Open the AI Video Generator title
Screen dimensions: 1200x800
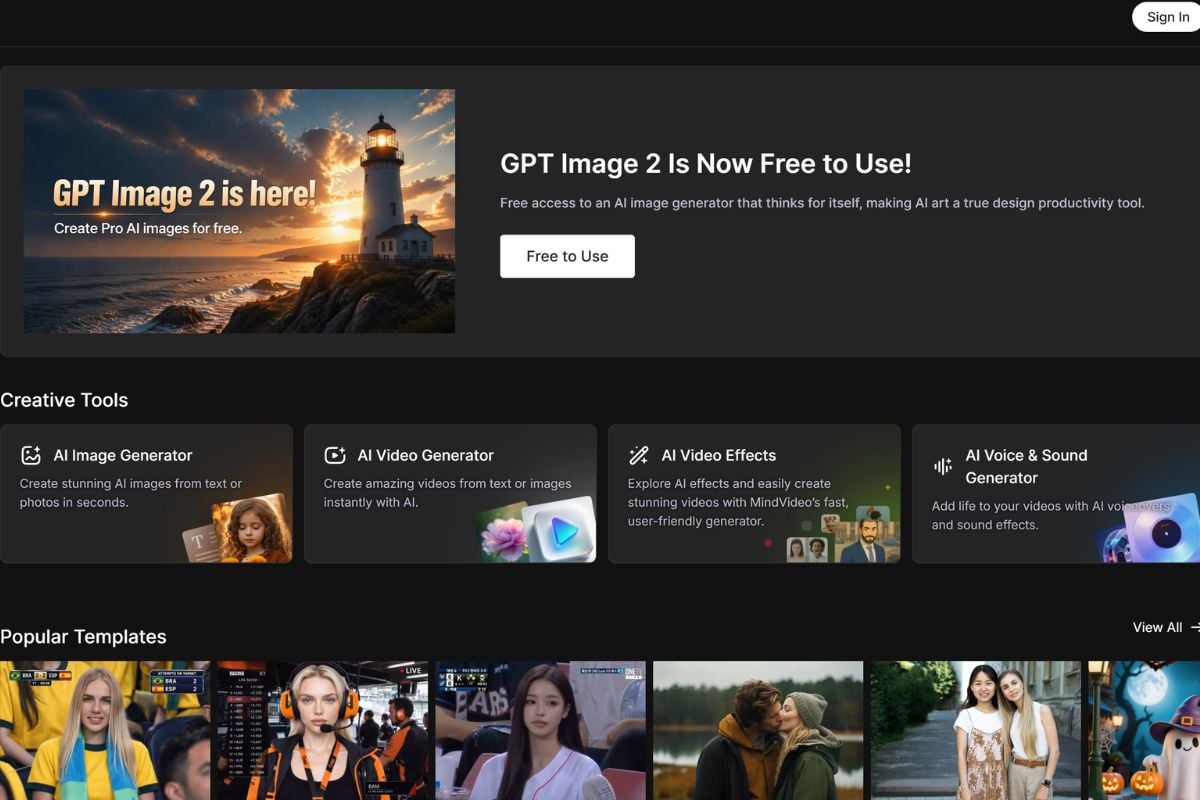click(x=426, y=455)
